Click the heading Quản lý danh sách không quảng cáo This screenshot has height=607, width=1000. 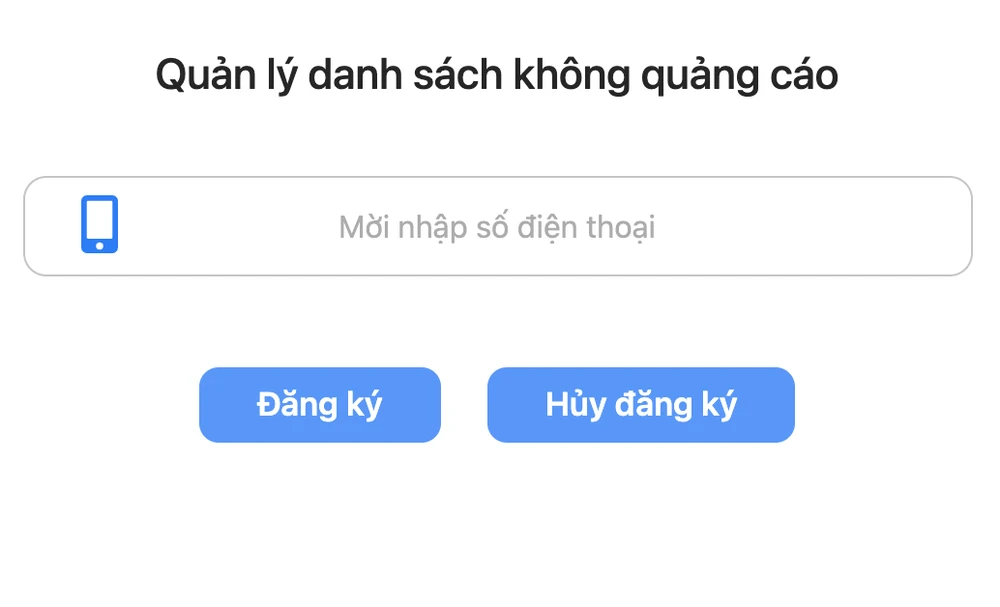pyautogui.click(x=496, y=76)
